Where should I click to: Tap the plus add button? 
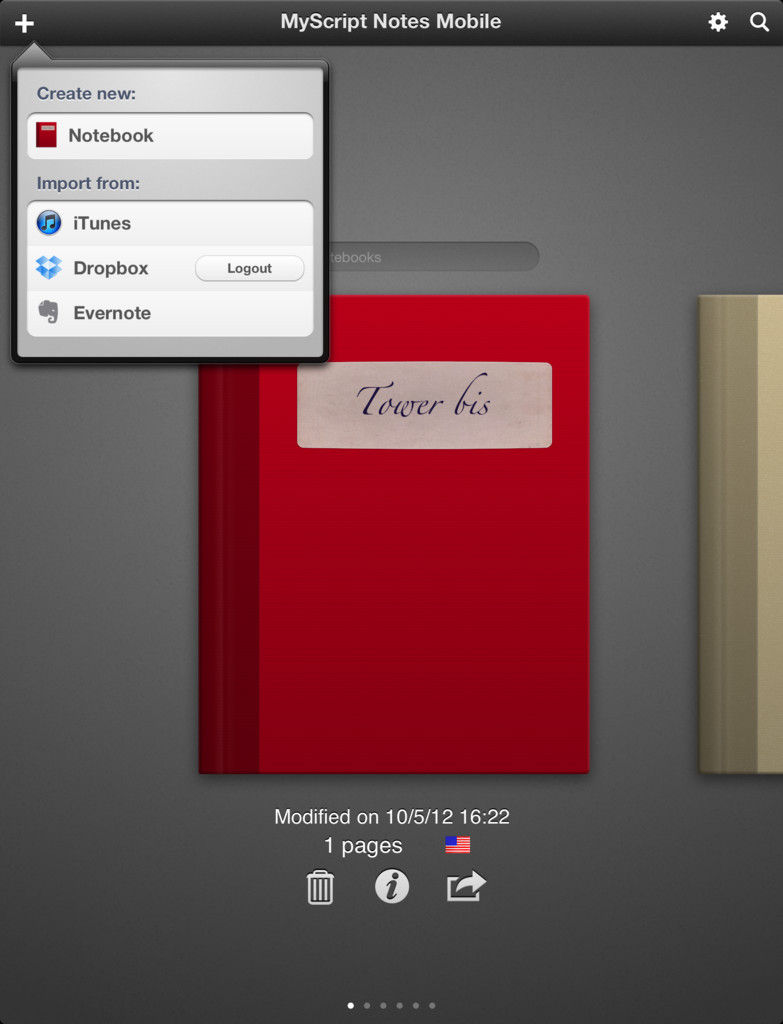tap(24, 24)
